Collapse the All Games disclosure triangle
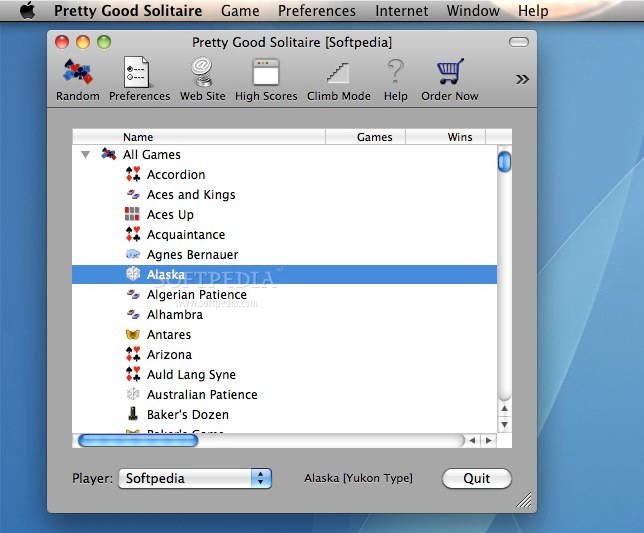 (x=85, y=155)
